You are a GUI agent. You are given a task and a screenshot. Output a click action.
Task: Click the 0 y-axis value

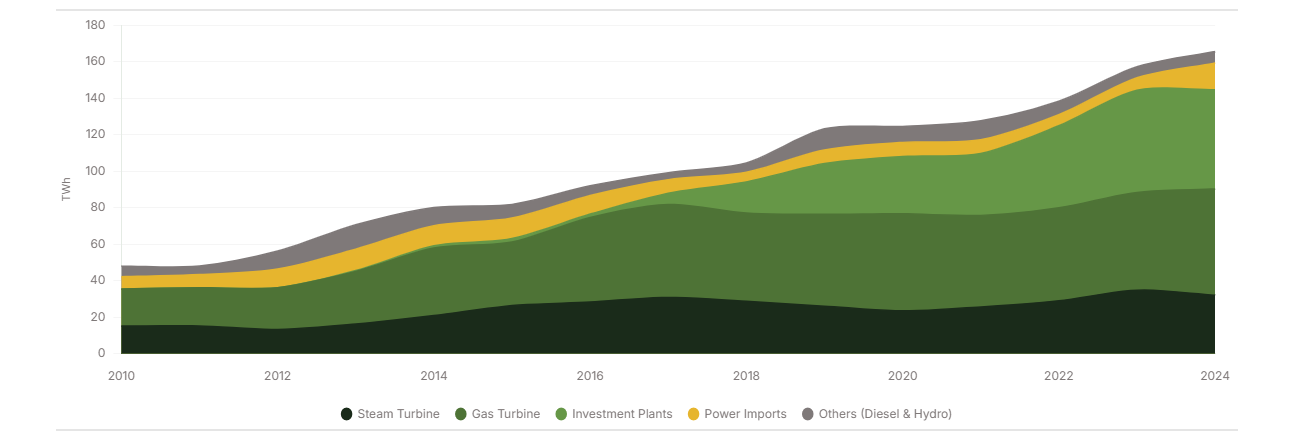[102, 353]
